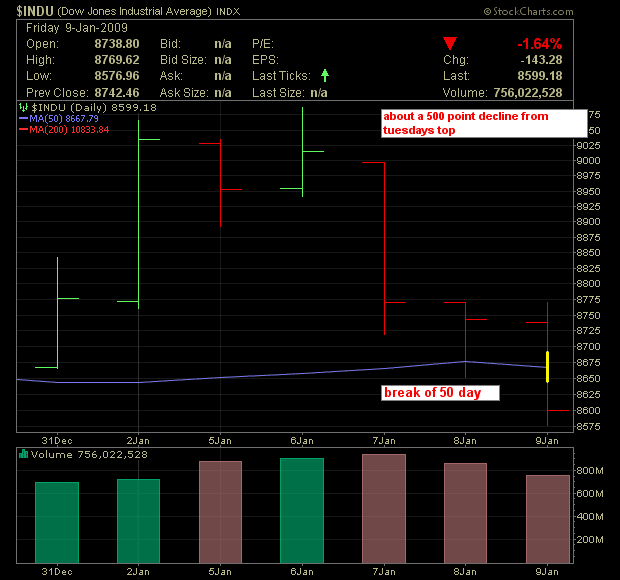Click the 8Jan red price bar
This screenshot has height=580, width=620.
coord(465,339)
